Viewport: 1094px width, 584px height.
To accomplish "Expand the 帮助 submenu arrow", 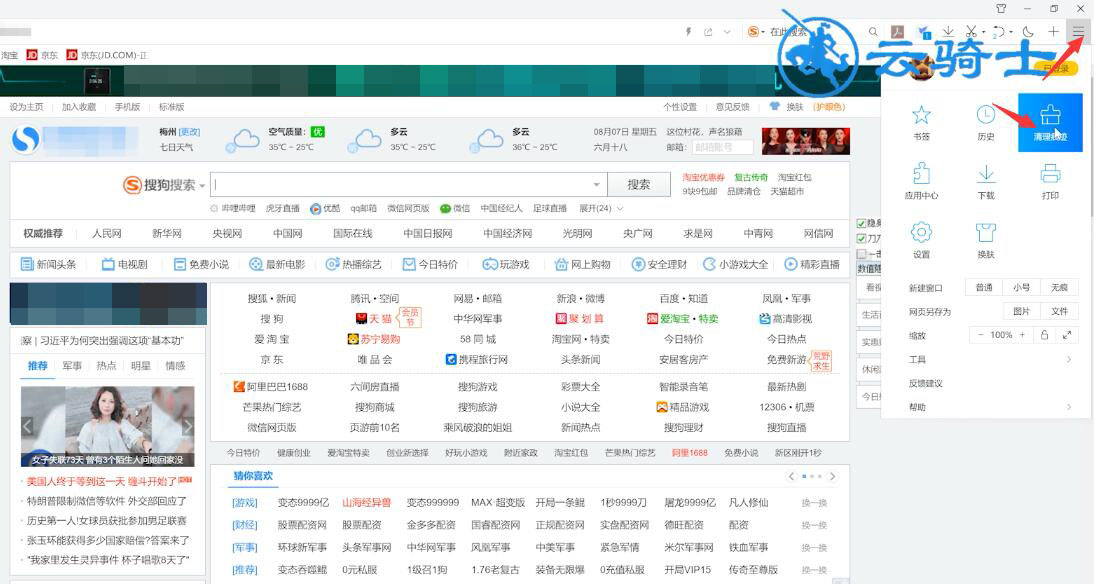I will coord(1069,407).
